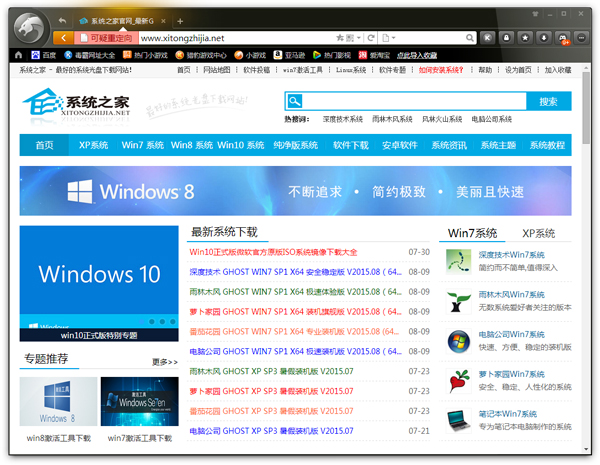The image size is (600, 465).
Task: Close the 系统之家官网 tab
Action: click(x=163, y=21)
